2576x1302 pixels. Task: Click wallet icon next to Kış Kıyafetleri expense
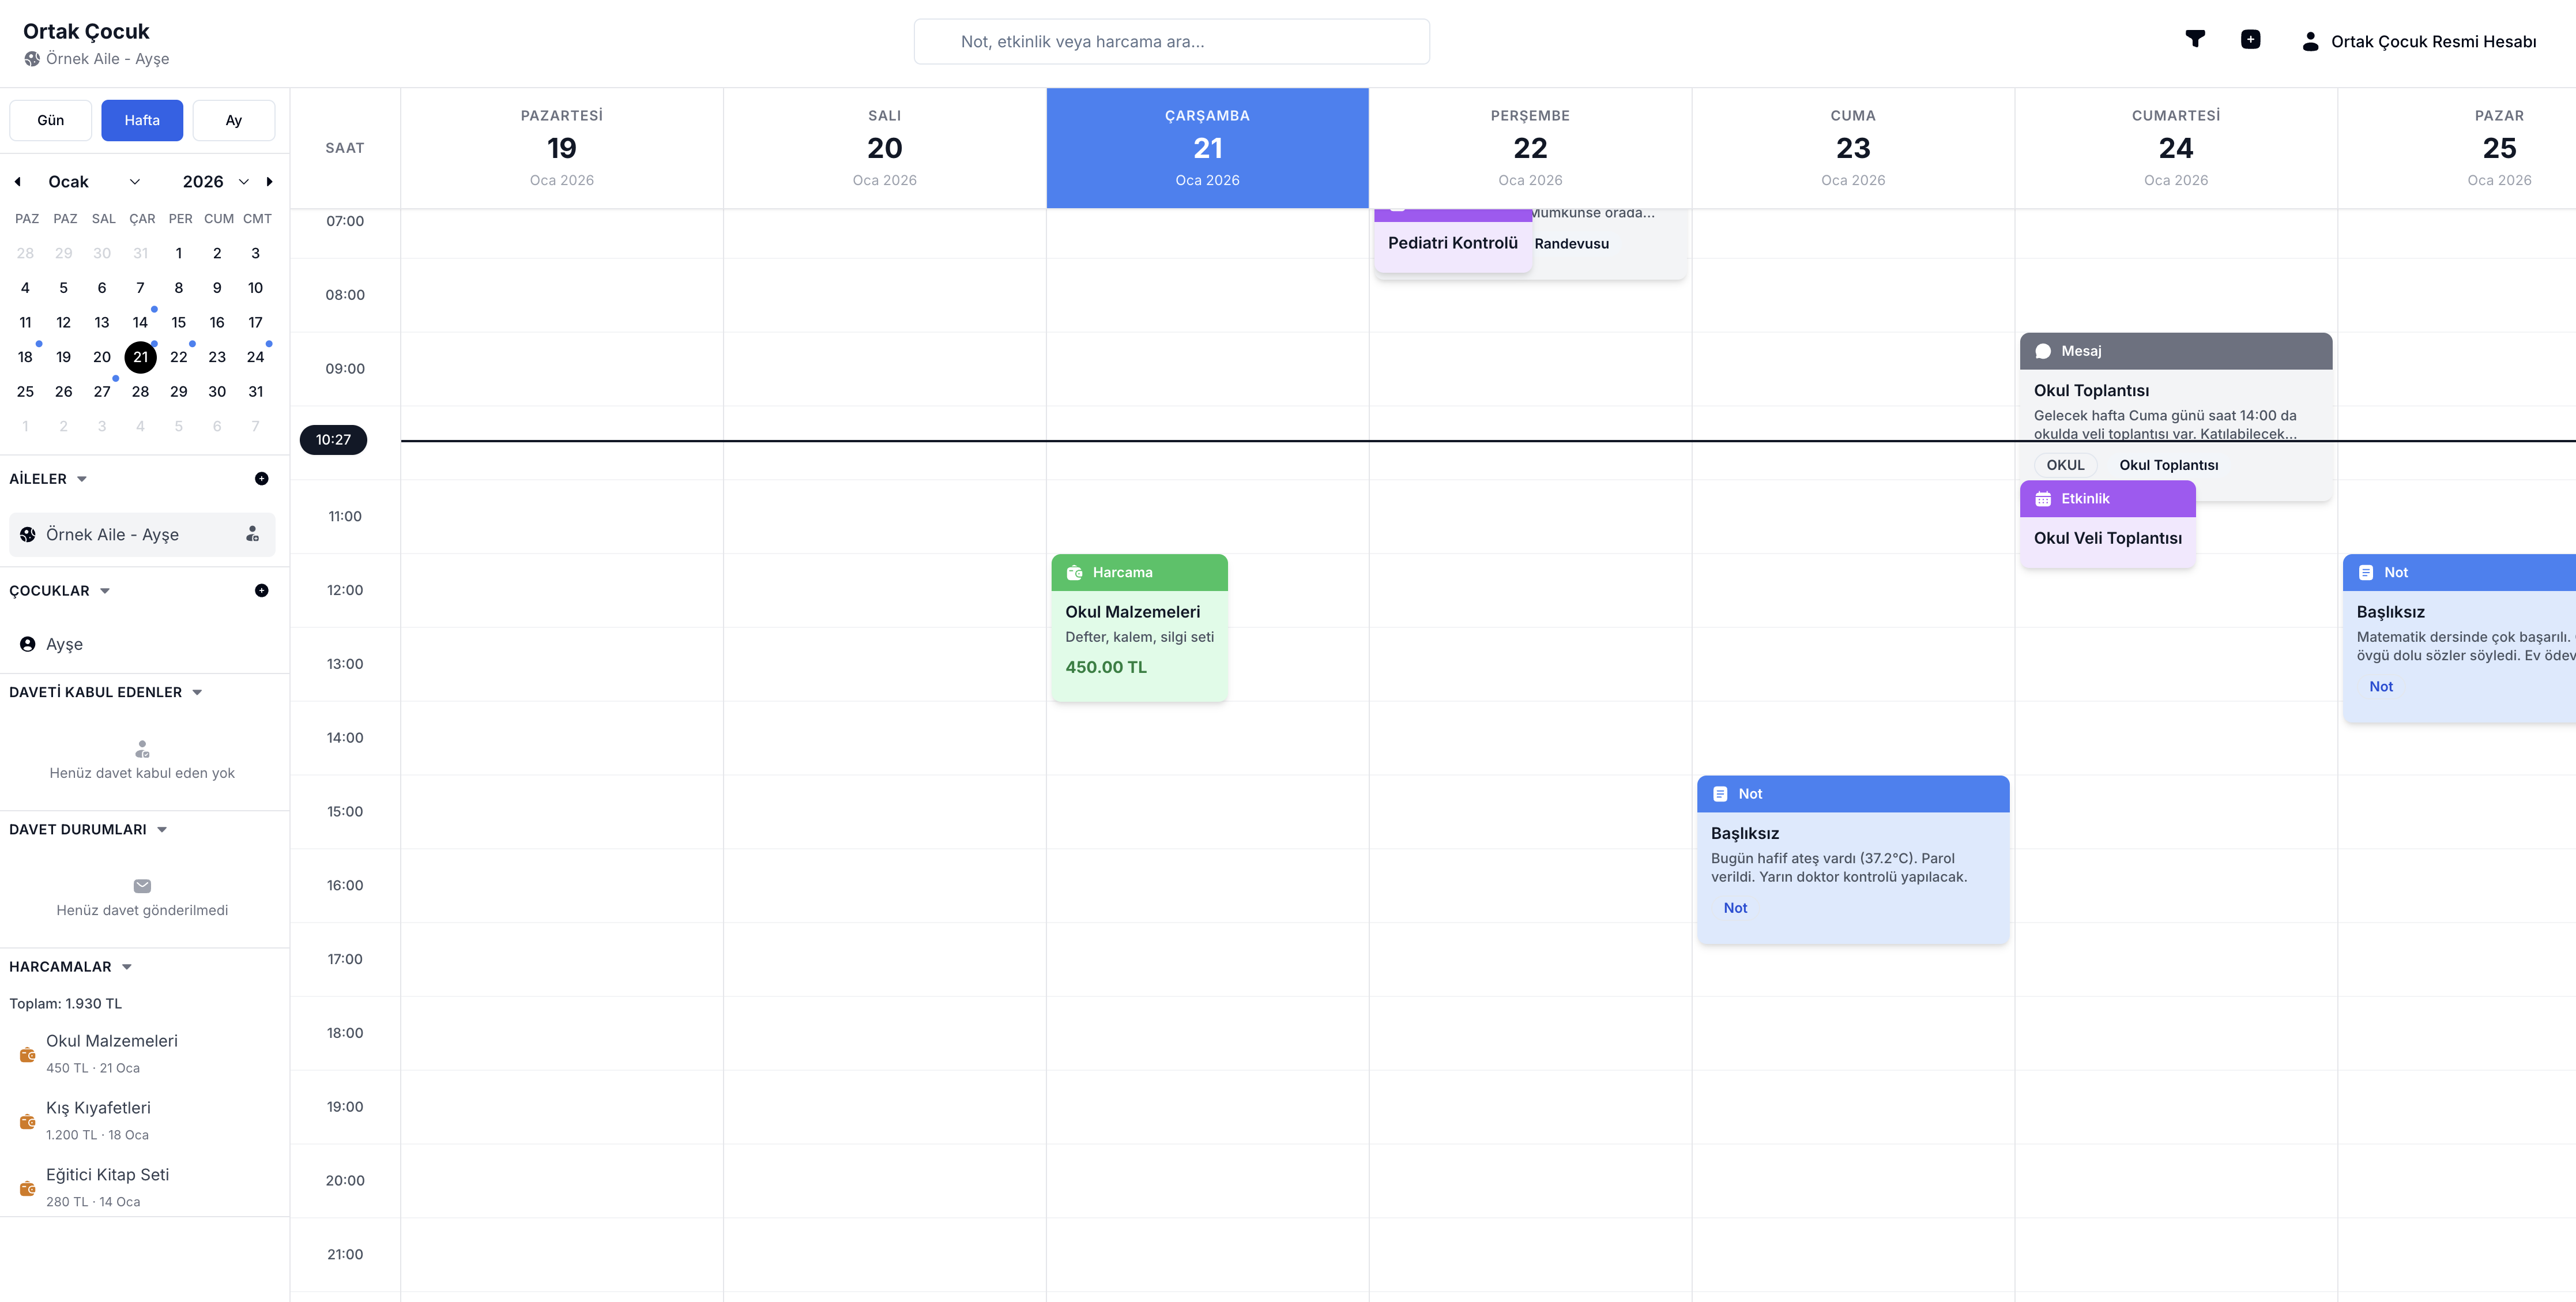click(28, 1121)
